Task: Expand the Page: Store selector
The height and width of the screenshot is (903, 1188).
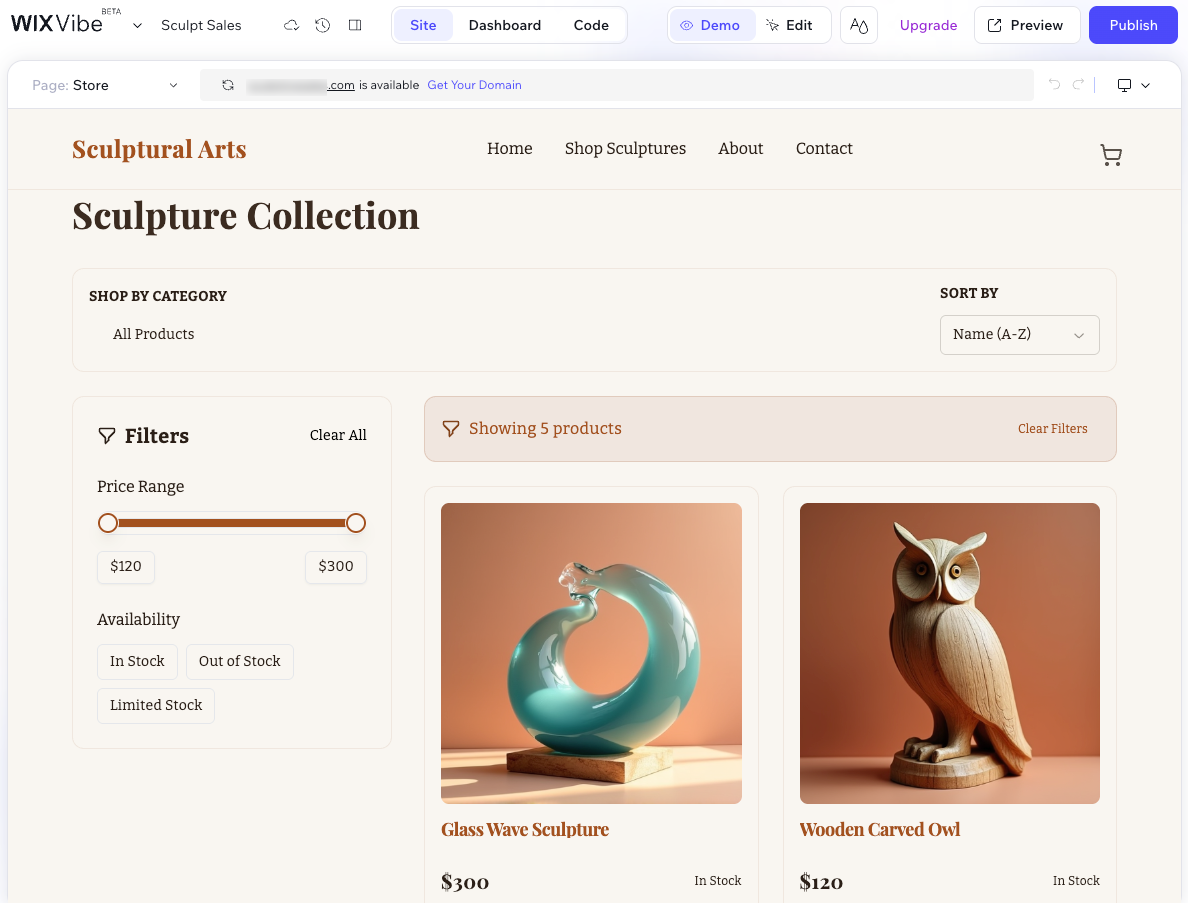Action: coord(107,85)
